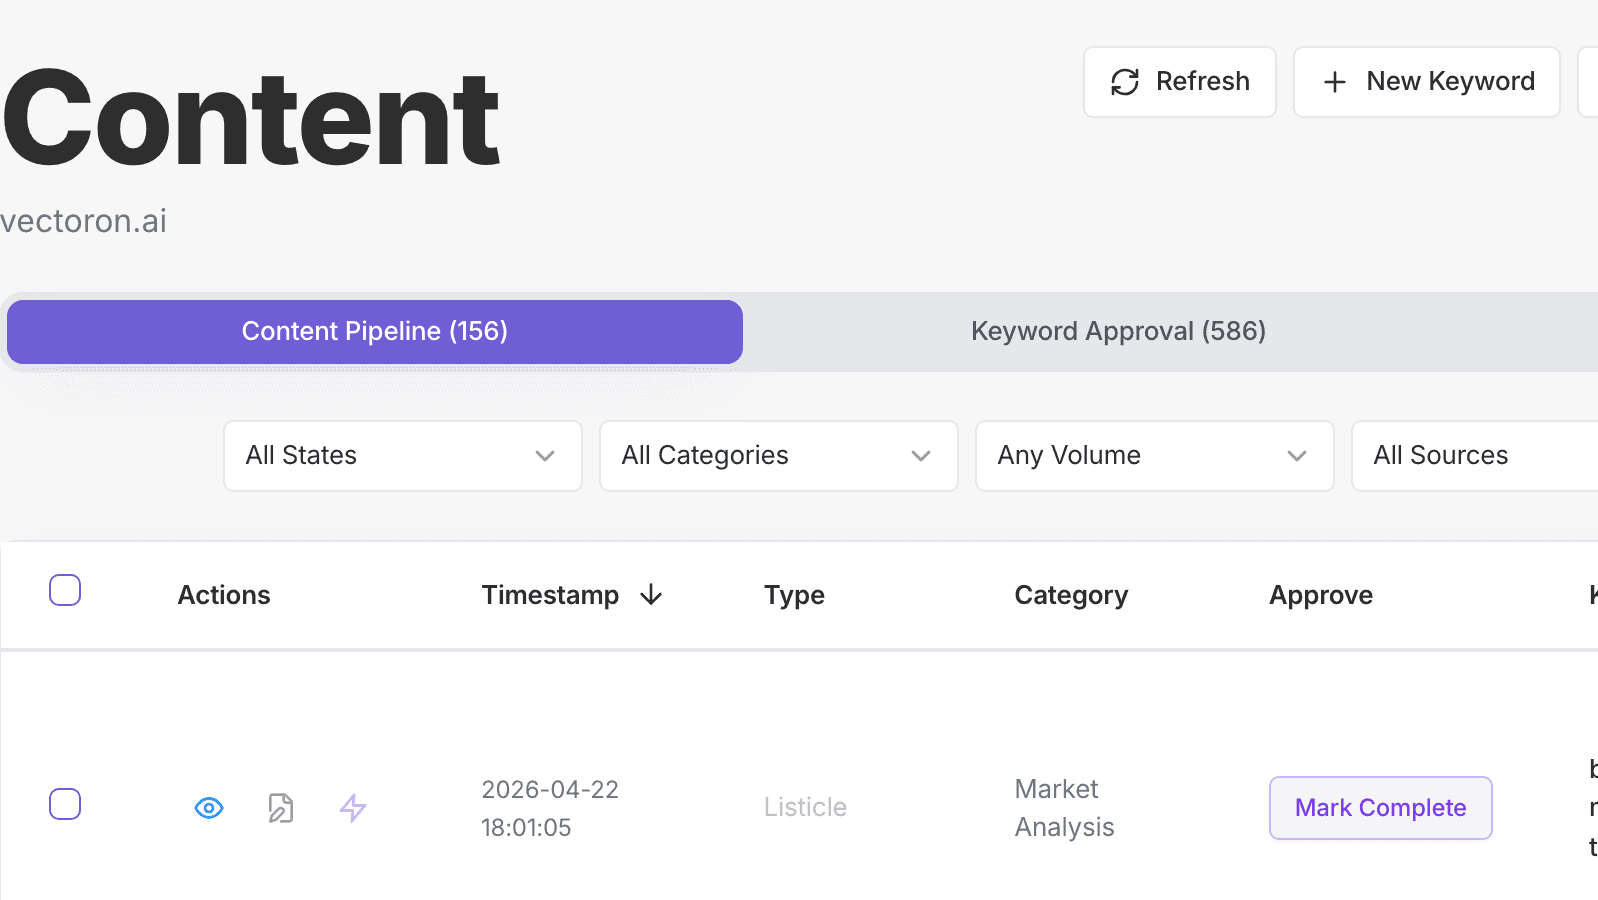Viewport: 1598px width, 900px height.
Task: View the Listicle row via eye icon
Action: pos(209,808)
